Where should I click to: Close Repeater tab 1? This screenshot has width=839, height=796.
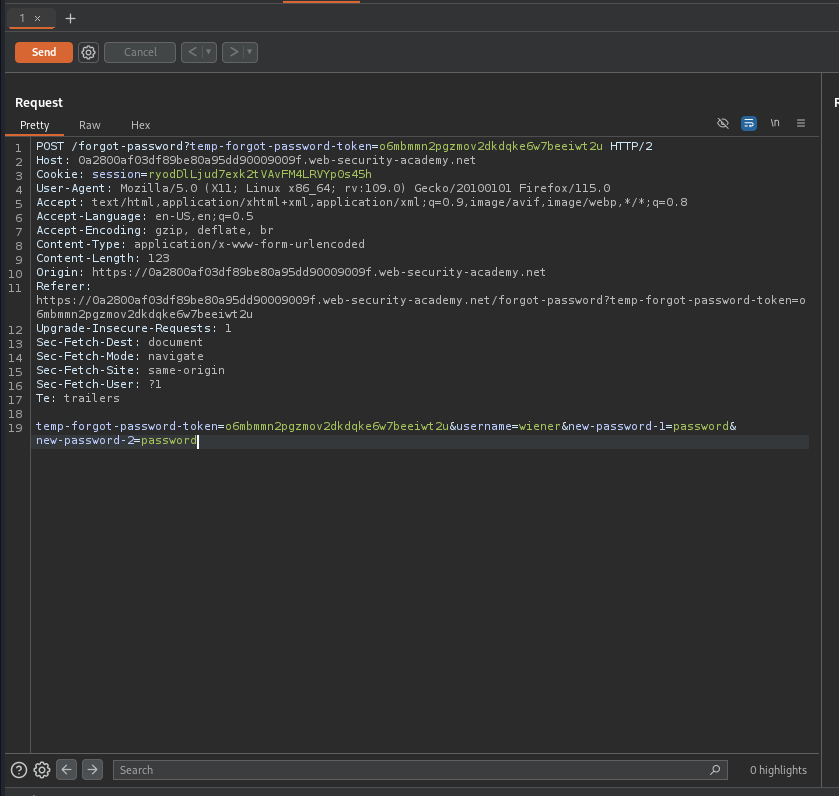click(38, 19)
